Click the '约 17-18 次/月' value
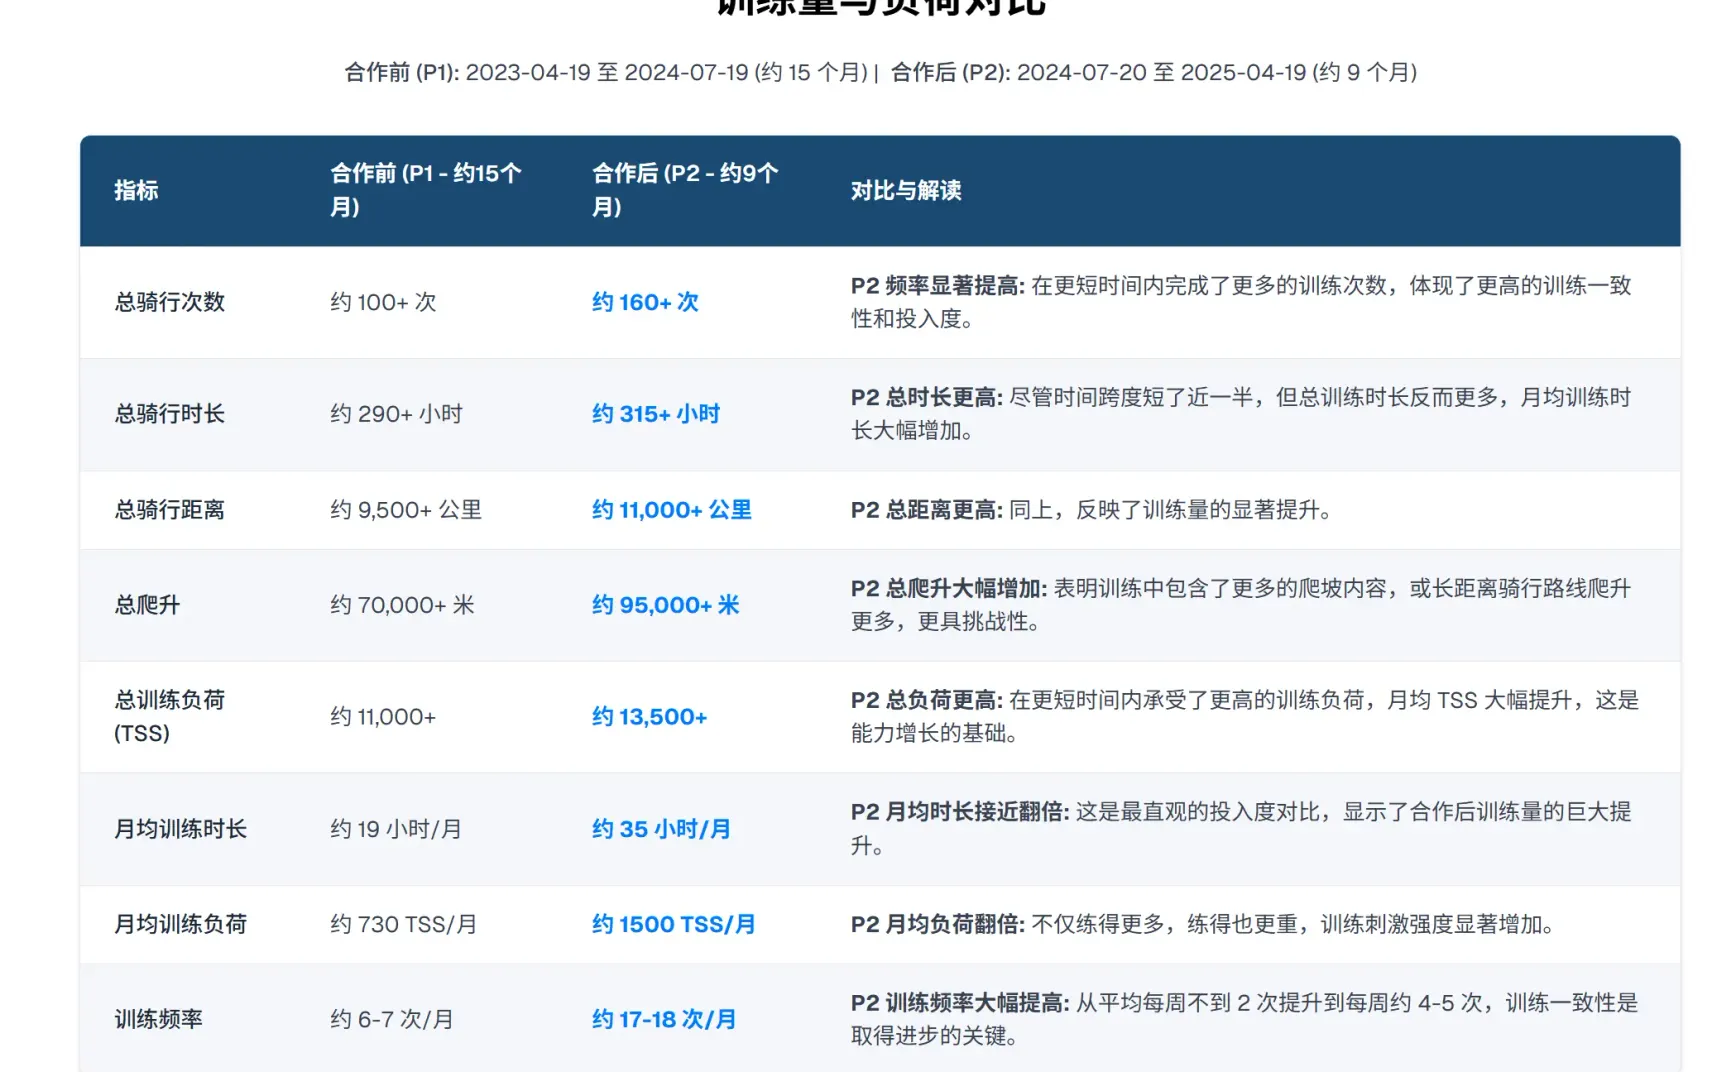 [664, 1019]
